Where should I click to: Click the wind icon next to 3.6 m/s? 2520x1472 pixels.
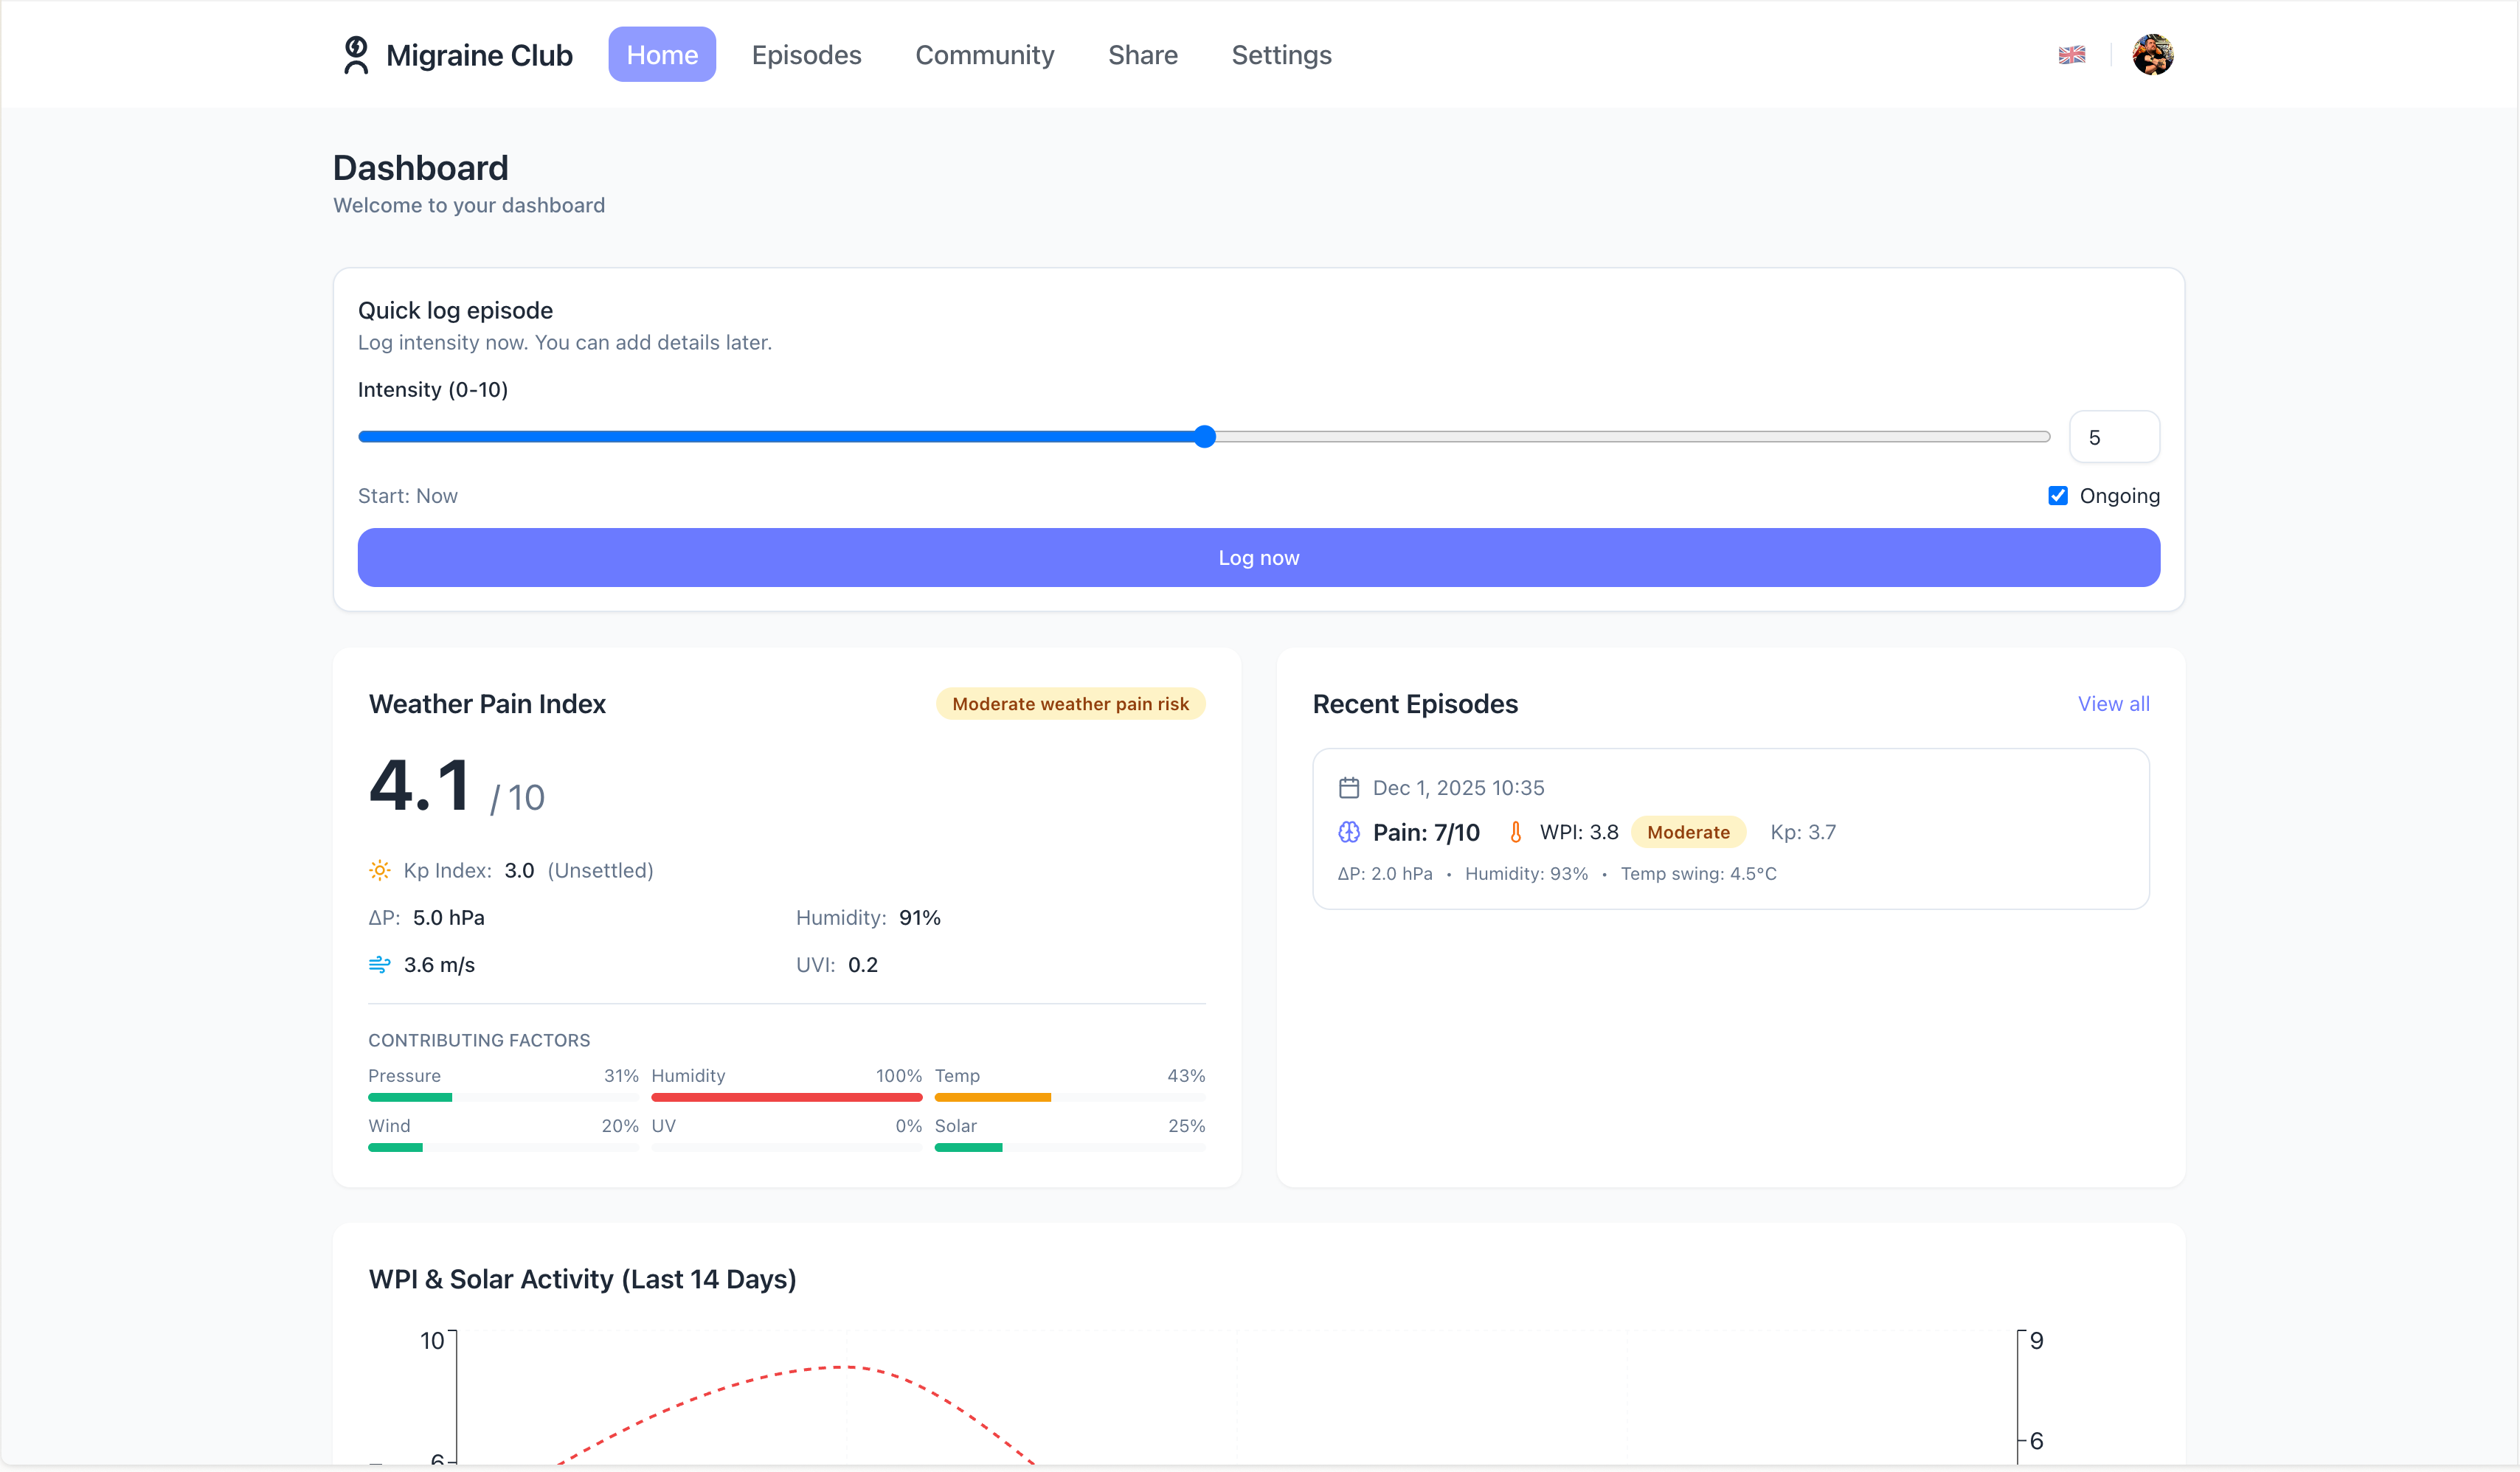pos(379,964)
